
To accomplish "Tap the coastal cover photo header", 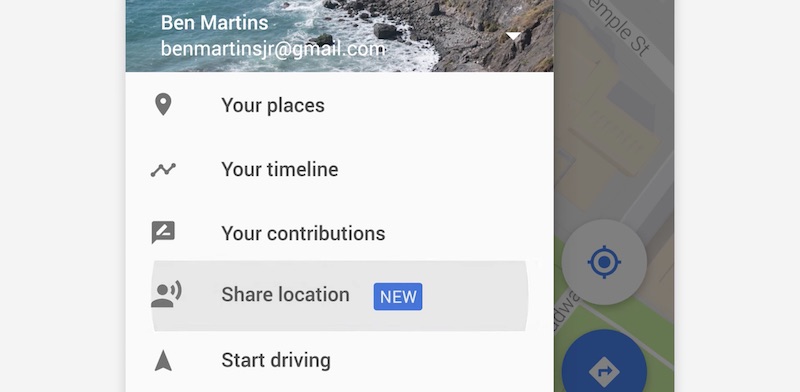I will tap(339, 36).
